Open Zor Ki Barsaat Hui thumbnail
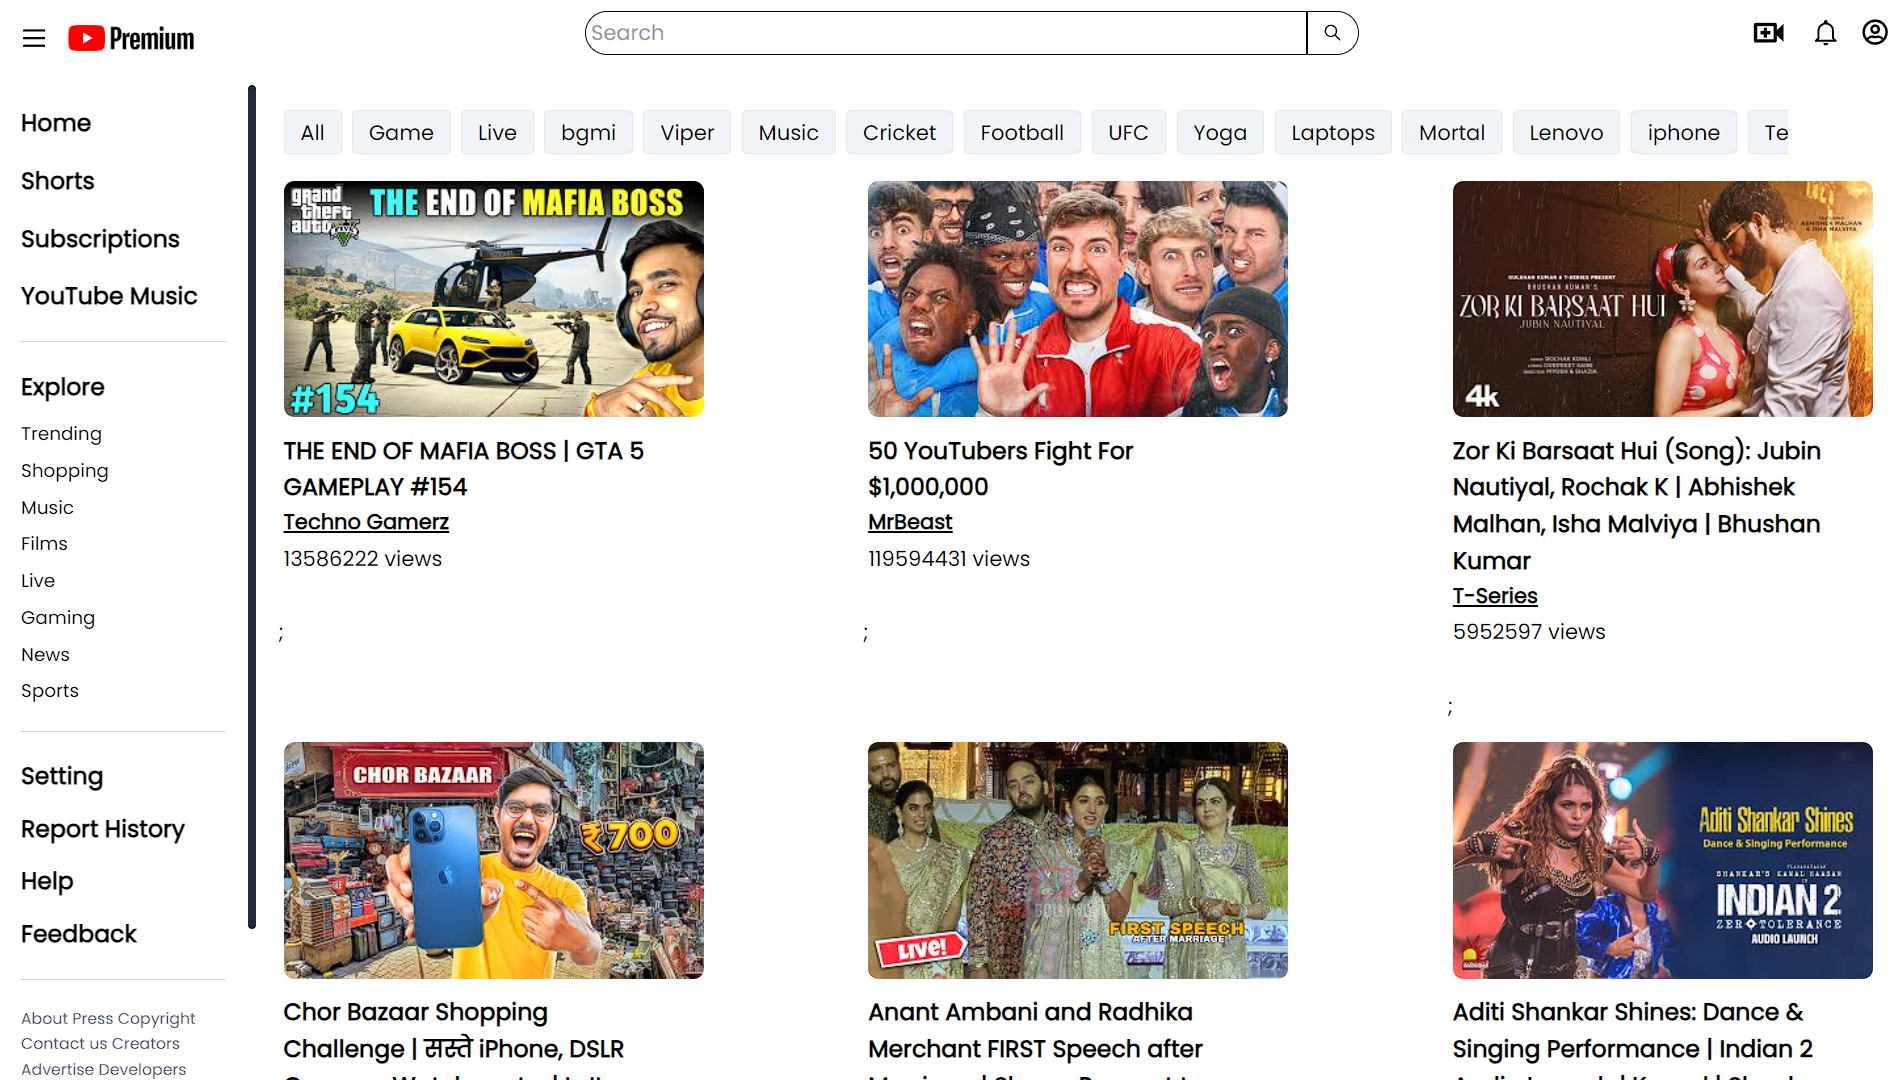Screen dimensions: 1892x1080 click(1663, 299)
